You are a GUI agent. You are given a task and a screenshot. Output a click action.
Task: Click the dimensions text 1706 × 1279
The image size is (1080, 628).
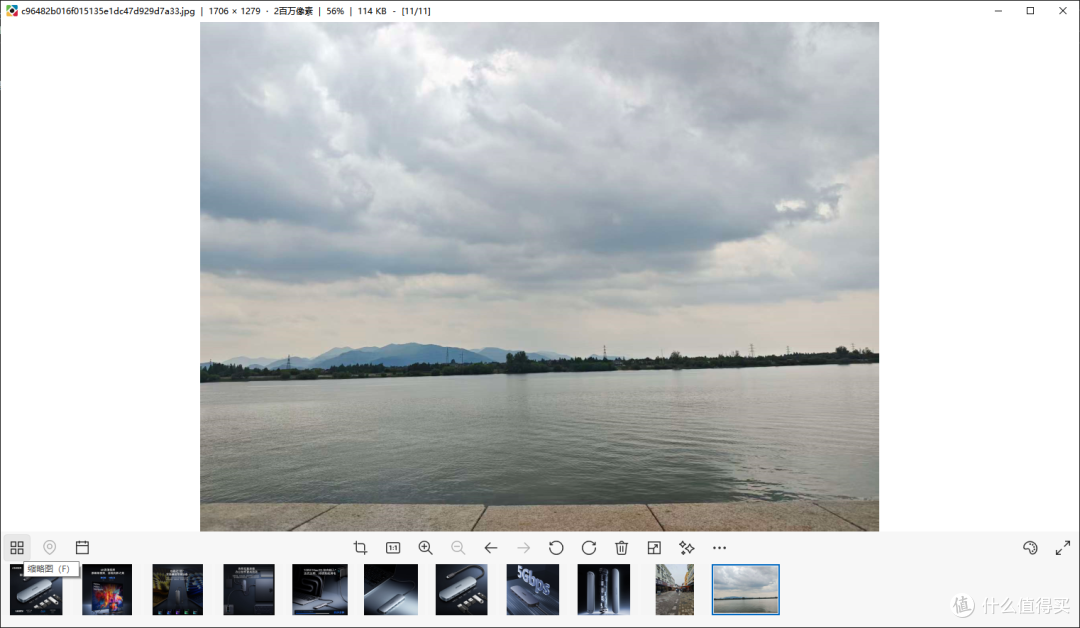(234, 11)
